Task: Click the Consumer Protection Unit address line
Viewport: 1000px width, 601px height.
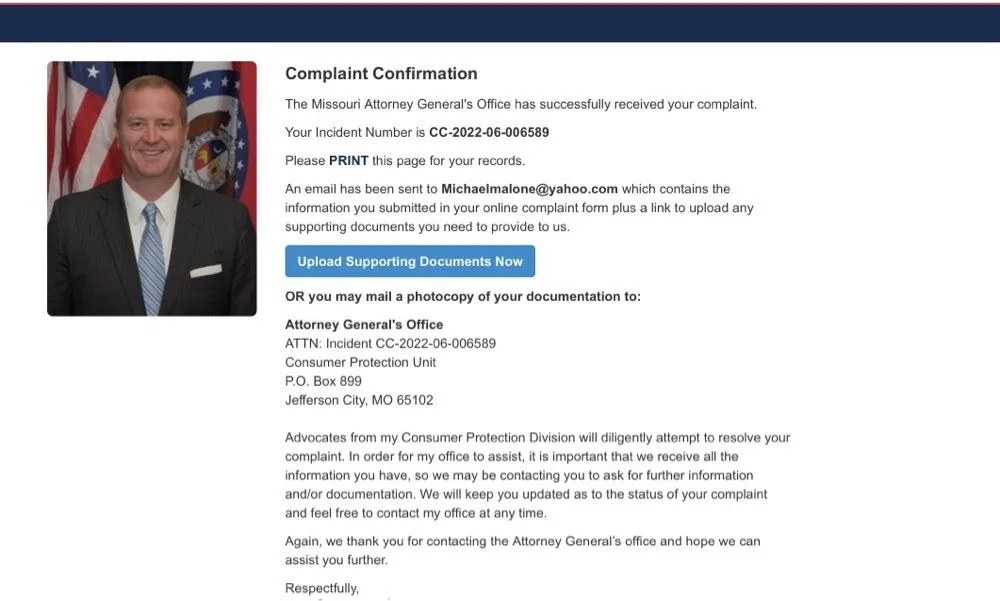Action: point(360,362)
